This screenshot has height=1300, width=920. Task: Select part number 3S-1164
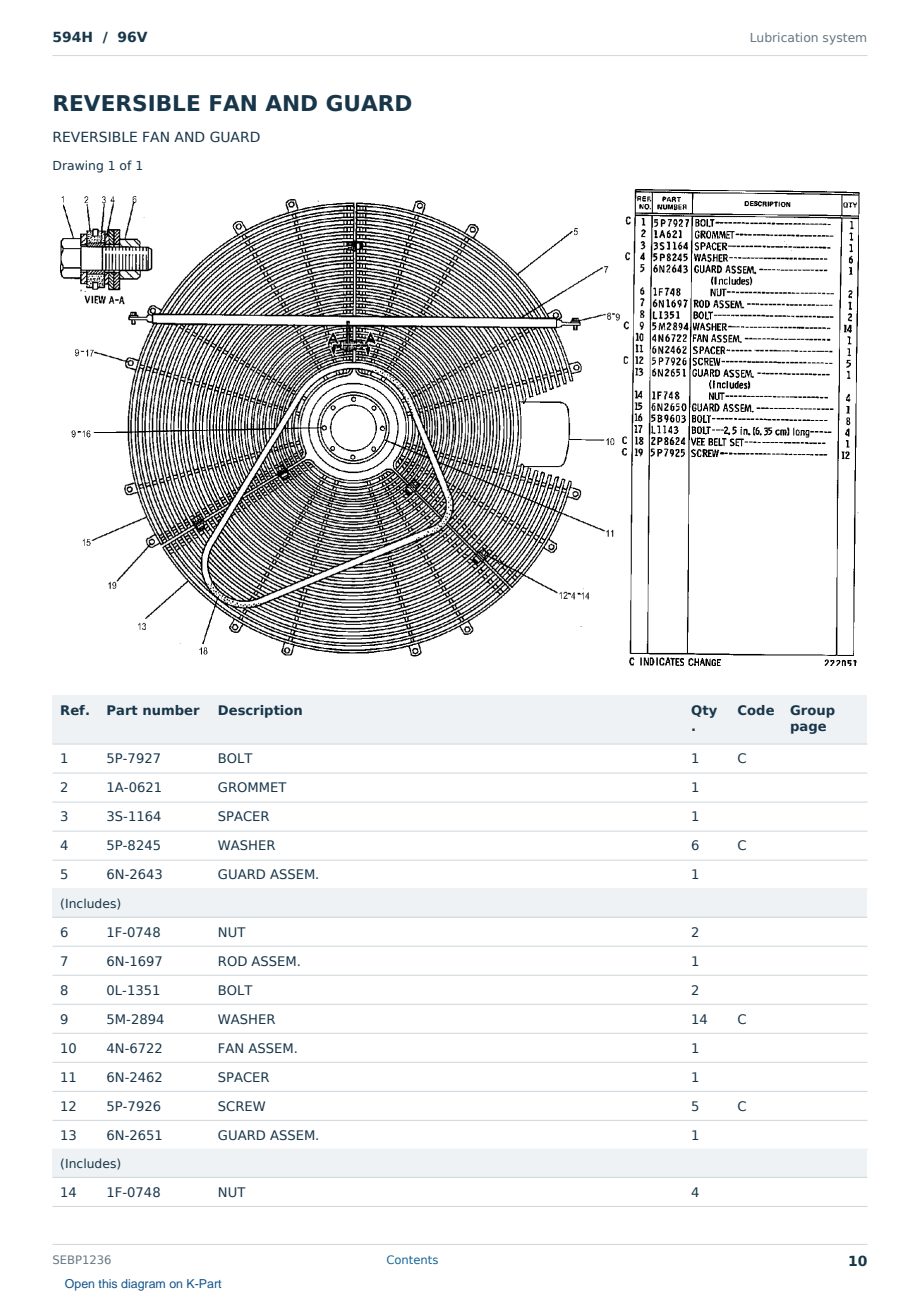(133, 816)
